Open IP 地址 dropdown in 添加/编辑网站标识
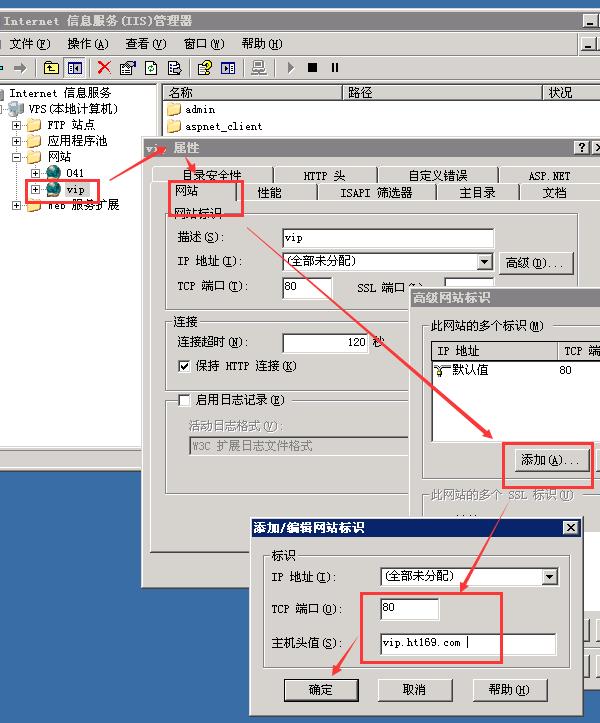 pyautogui.click(x=549, y=576)
